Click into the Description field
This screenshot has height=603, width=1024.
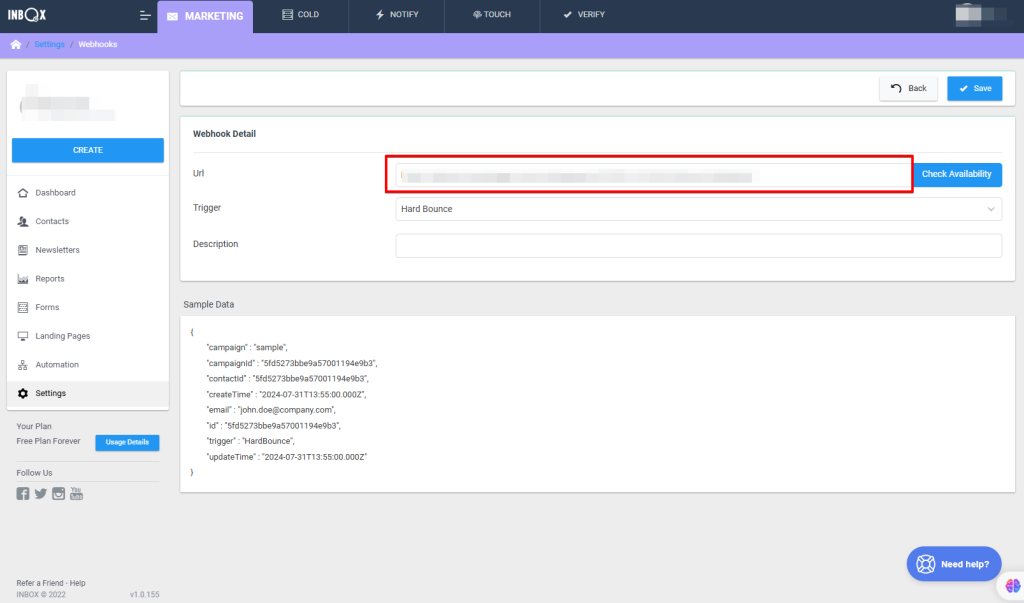698,245
